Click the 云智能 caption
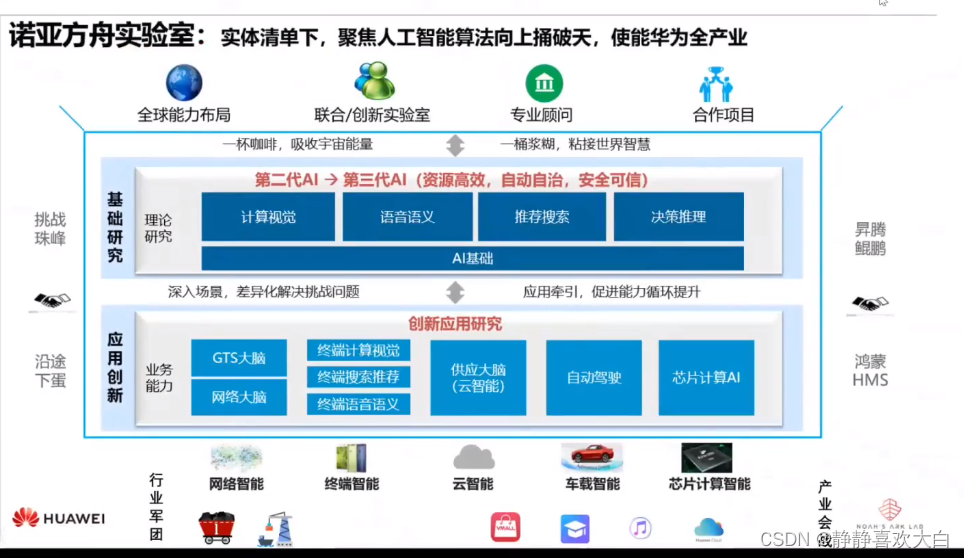The image size is (964, 558). pyautogui.click(x=473, y=484)
